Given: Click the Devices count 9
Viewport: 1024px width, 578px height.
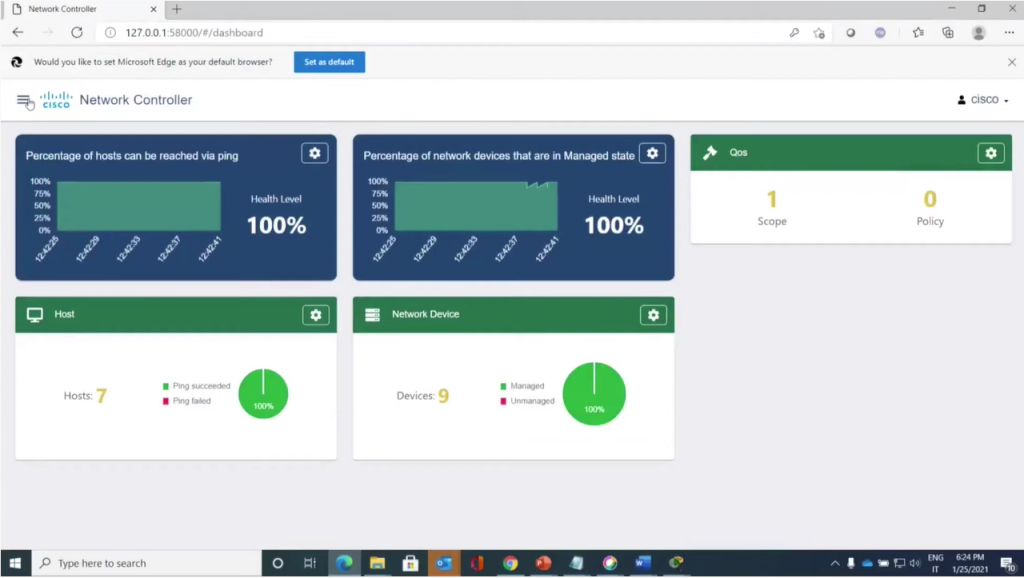Looking at the screenshot, I should click(443, 396).
